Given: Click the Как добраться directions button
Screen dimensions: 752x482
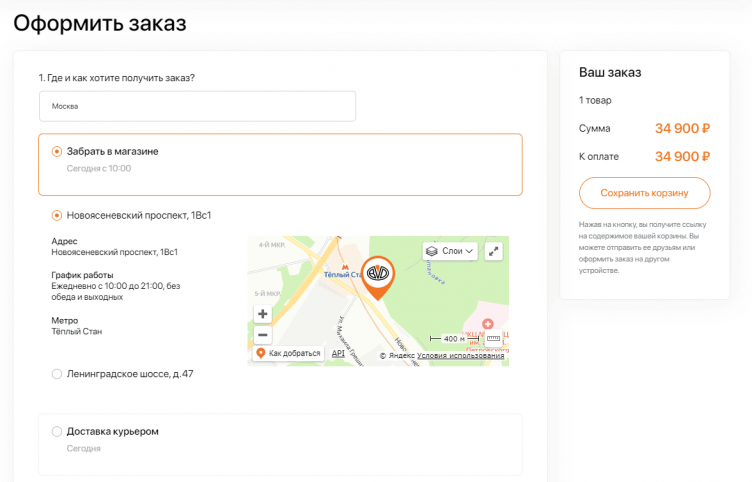Looking at the screenshot, I should click(288, 353).
